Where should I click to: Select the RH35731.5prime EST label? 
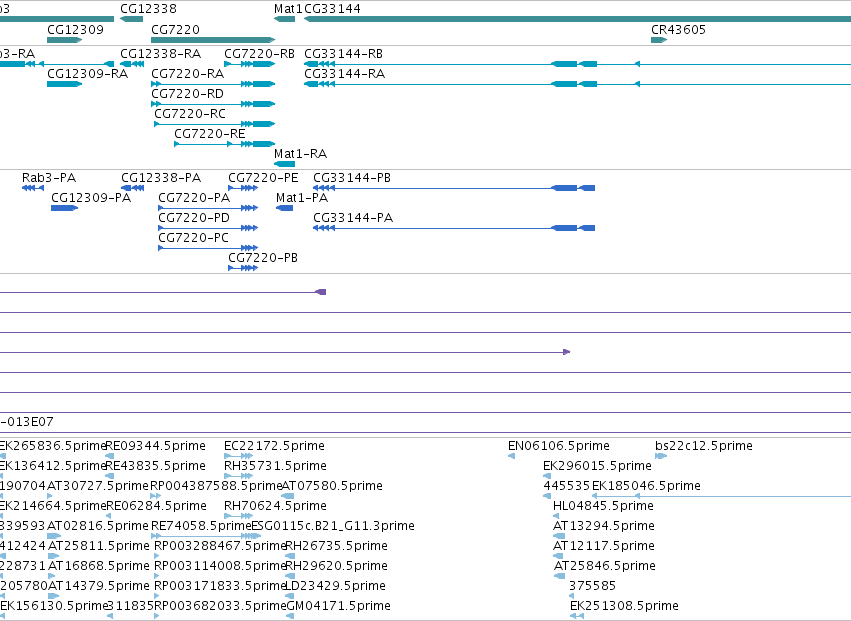[x=276, y=466]
